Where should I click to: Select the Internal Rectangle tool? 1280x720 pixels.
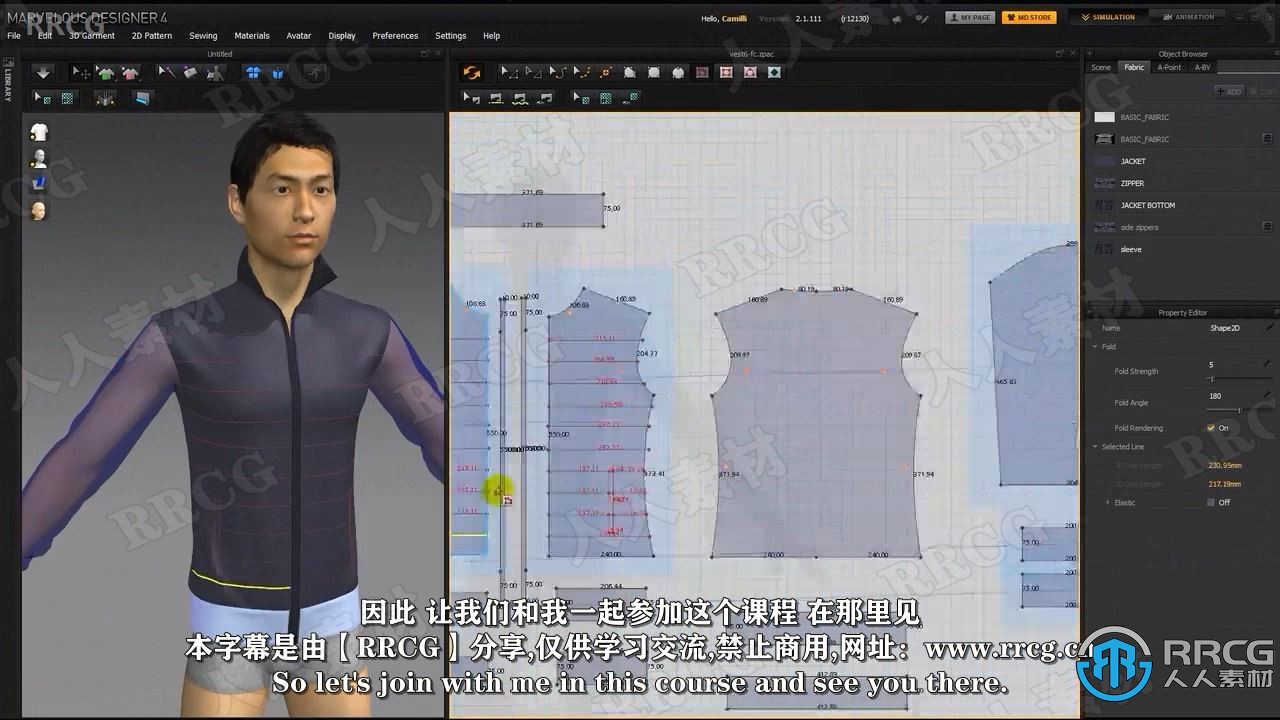(x=726, y=73)
